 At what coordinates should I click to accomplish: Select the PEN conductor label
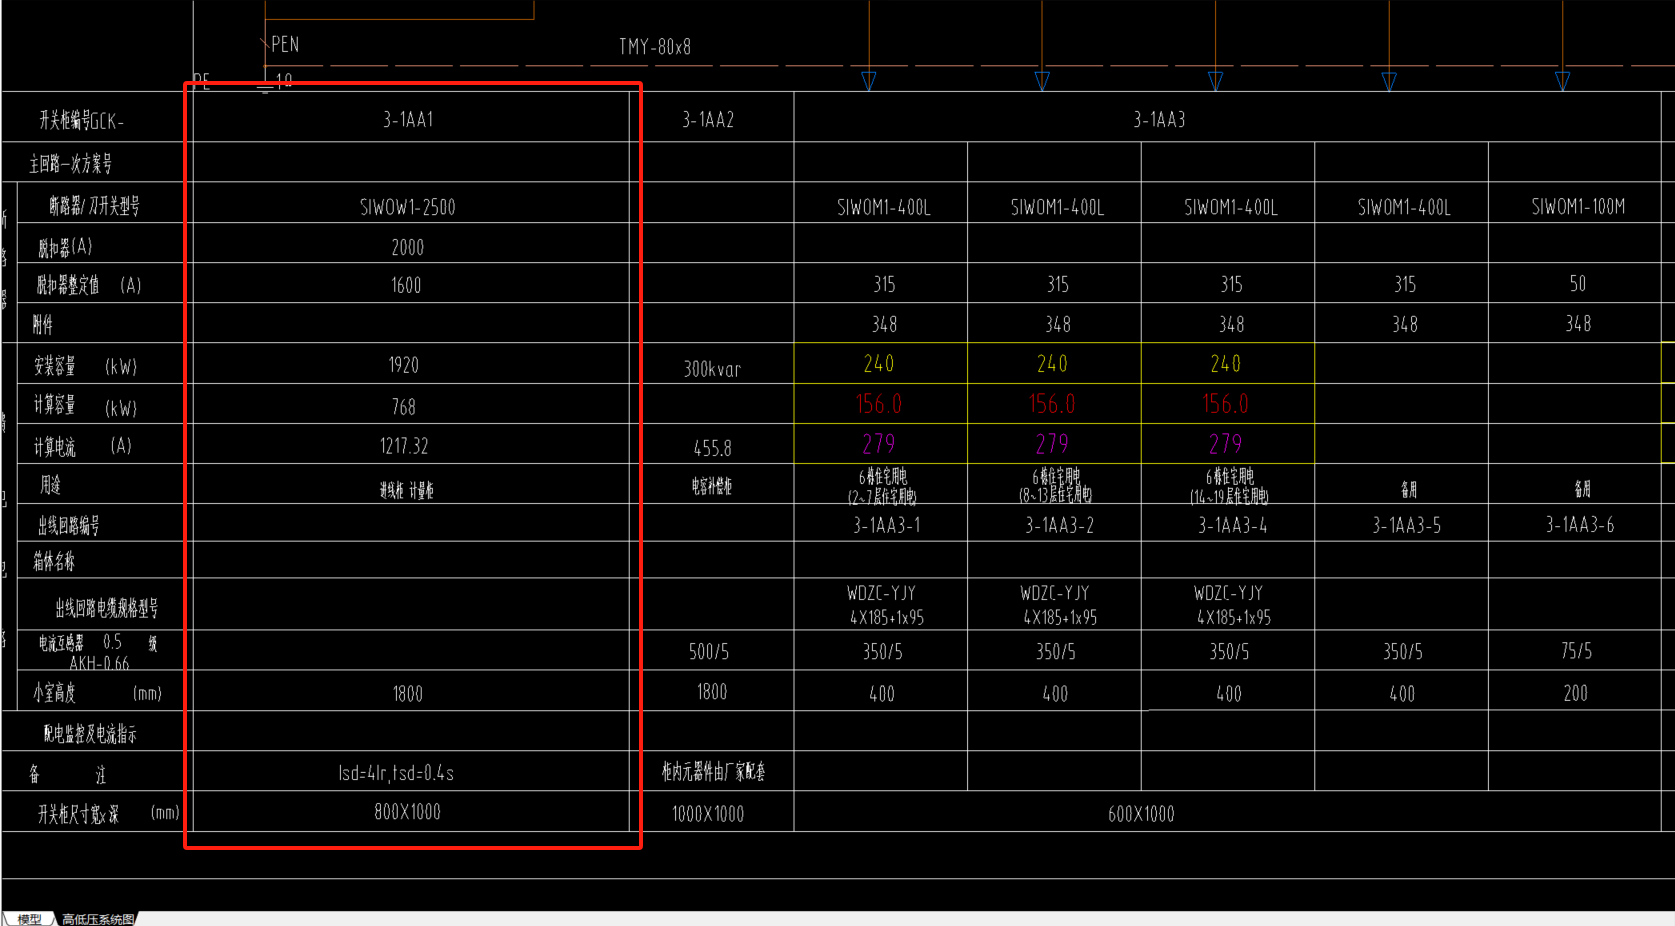(x=285, y=44)
